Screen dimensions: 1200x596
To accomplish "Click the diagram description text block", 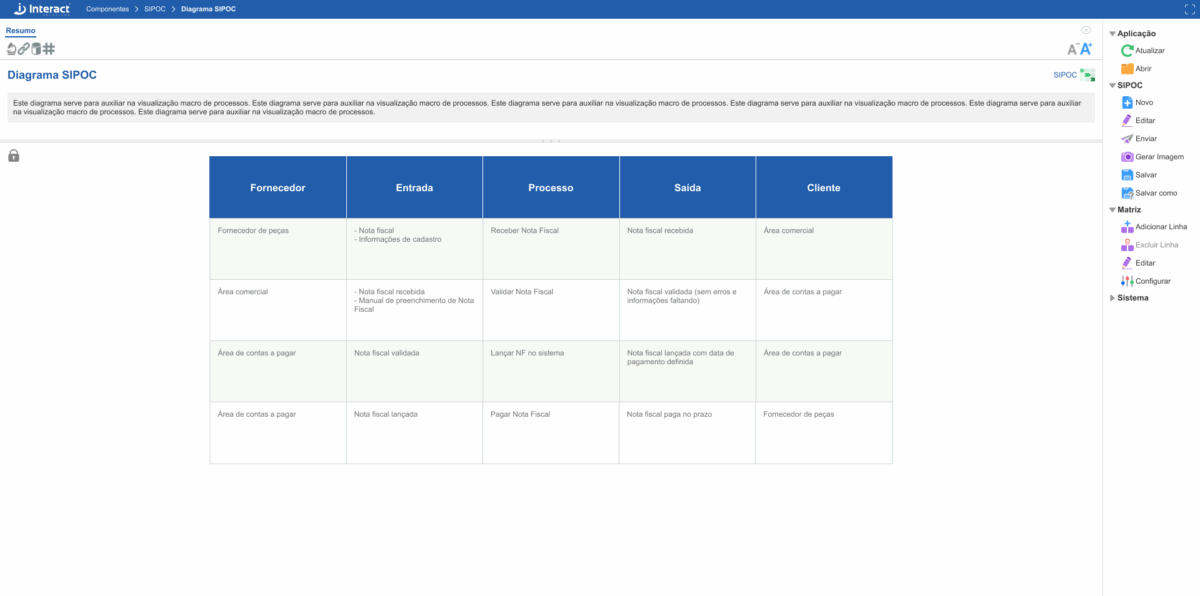I will click(550, 107).
